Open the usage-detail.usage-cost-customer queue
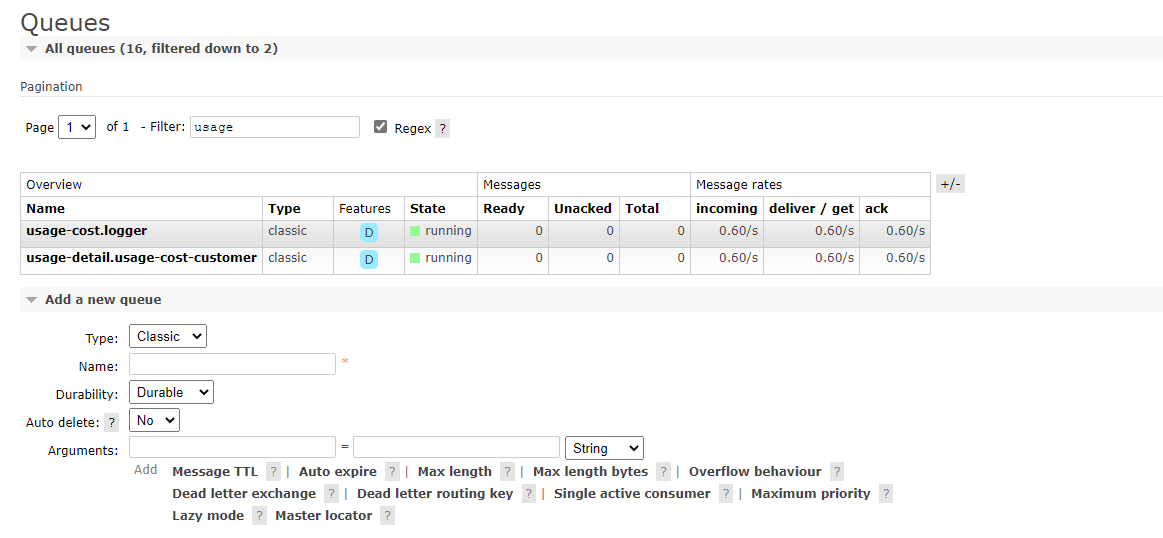This screenshot has width=1163, height=538. [x=142, y=257]
